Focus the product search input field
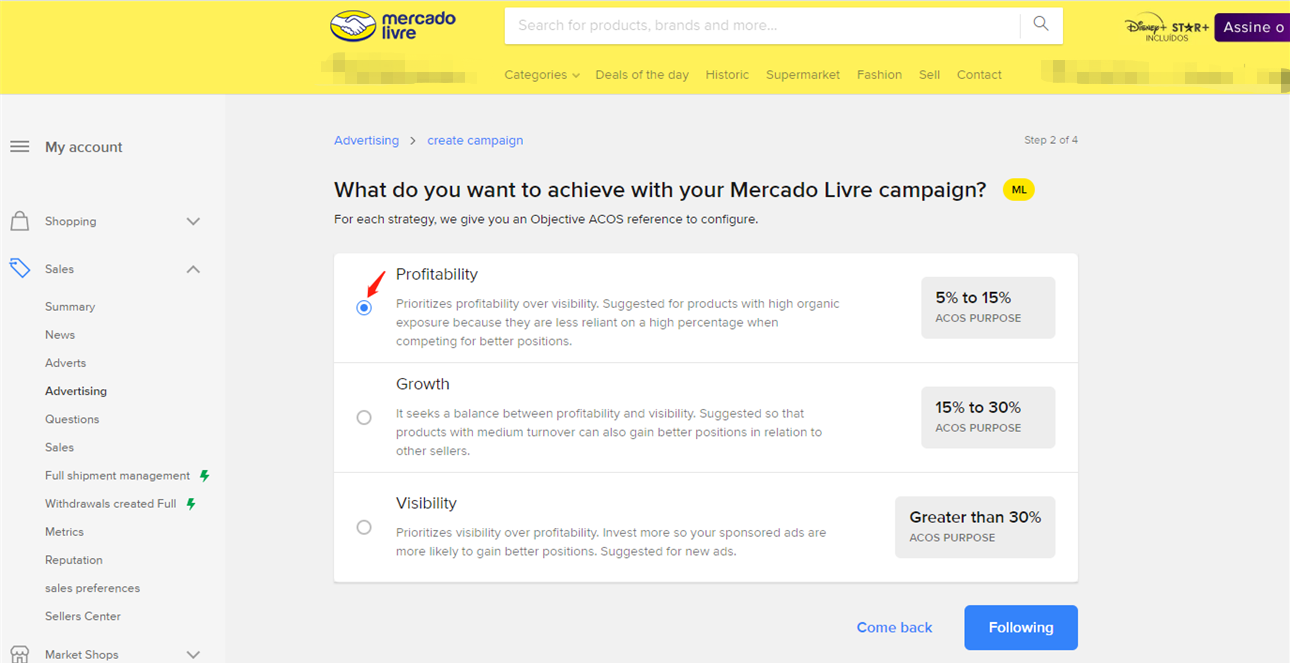The height and width of the screenshot is (663, 1290). (762, 25)
